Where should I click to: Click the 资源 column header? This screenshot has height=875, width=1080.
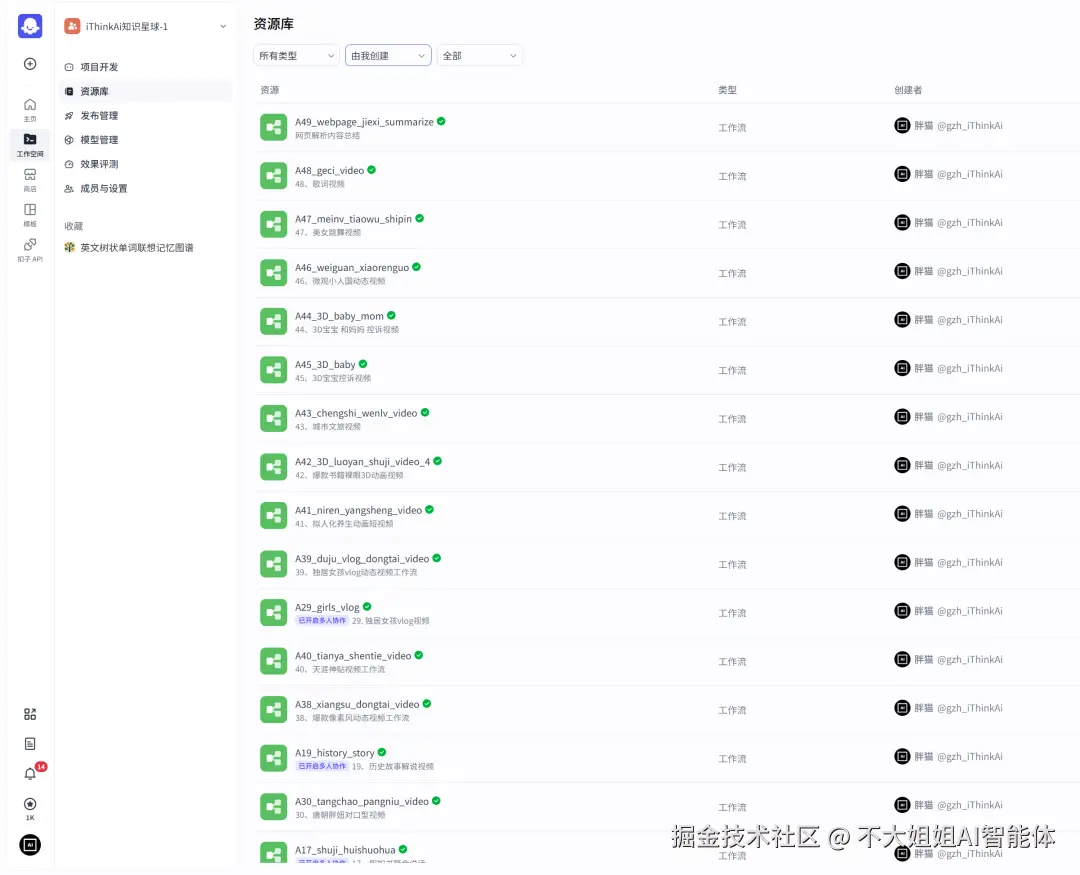tap(270, 90)
